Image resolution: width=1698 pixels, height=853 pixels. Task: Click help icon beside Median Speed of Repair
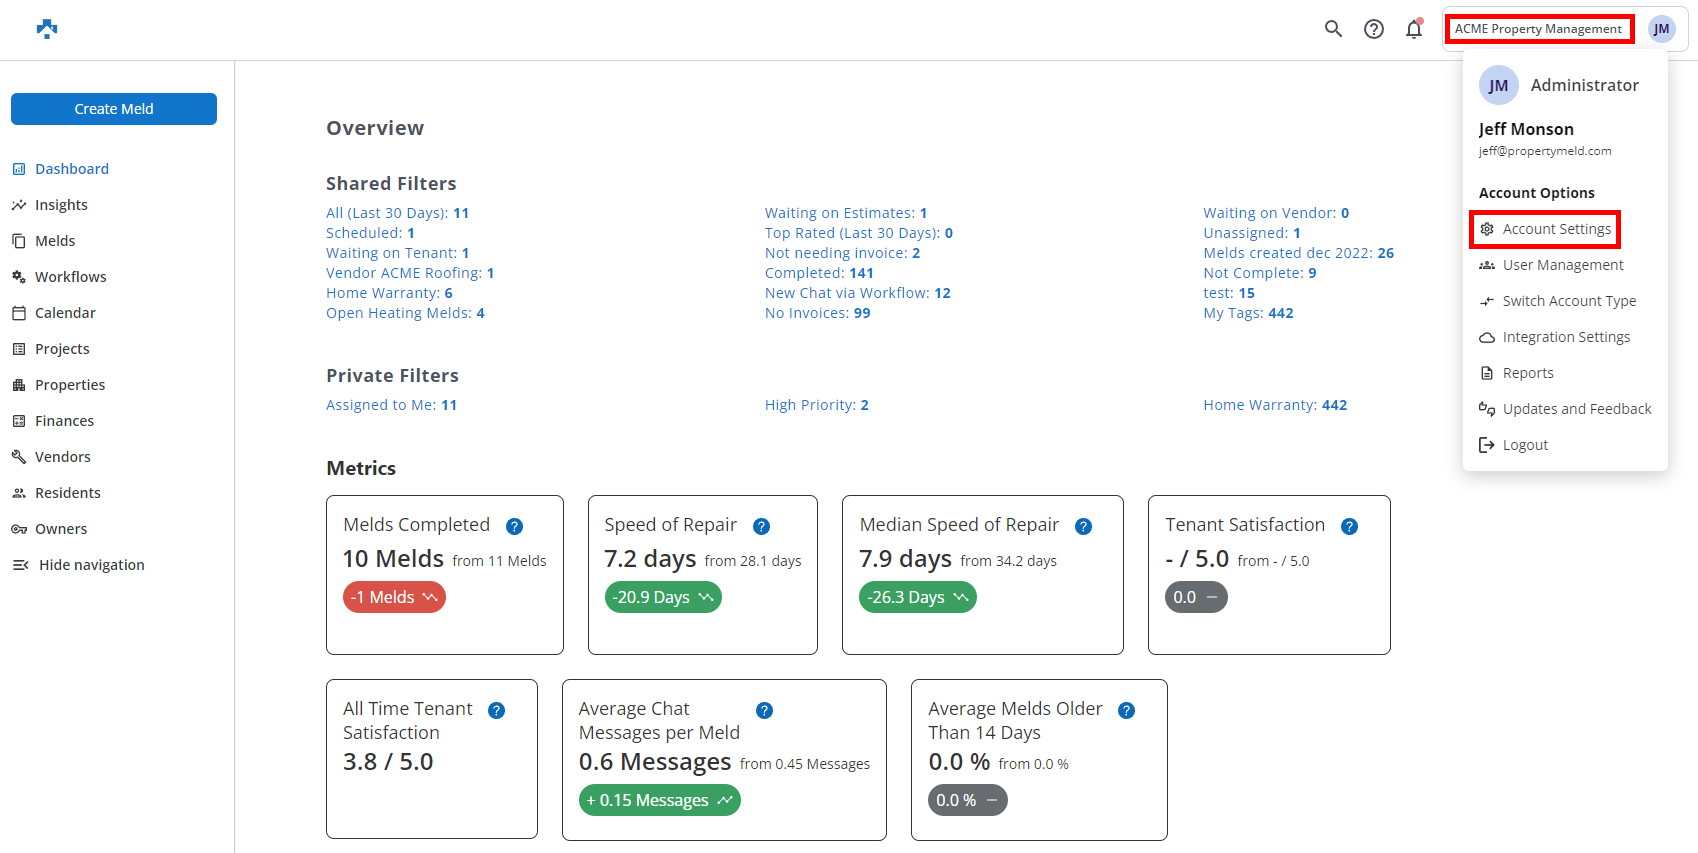coord(1083,527)
